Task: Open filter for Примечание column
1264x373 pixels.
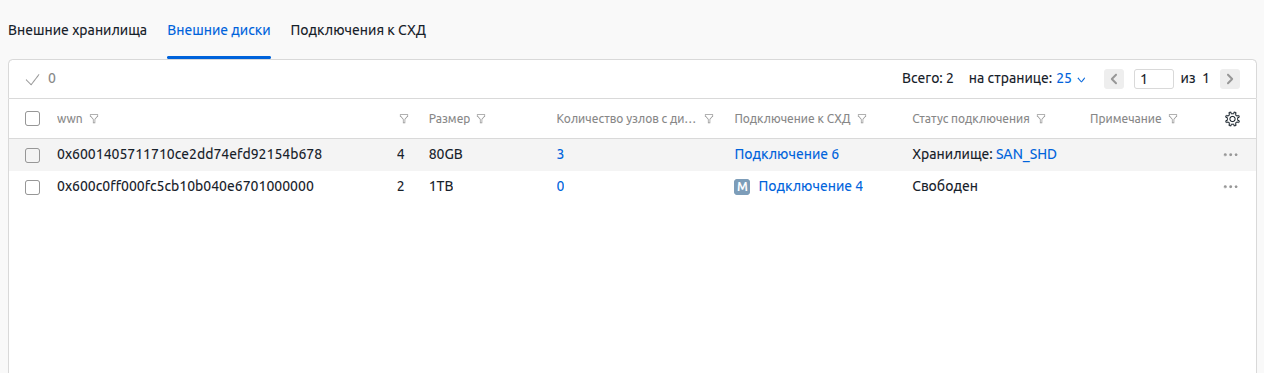Action: [1173, 119]
